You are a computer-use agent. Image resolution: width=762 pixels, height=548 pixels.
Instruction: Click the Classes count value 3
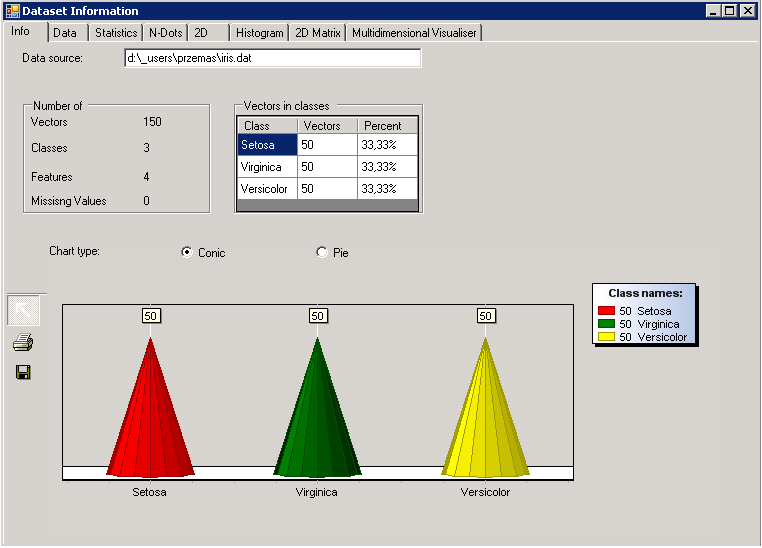(x=146, y=148)
